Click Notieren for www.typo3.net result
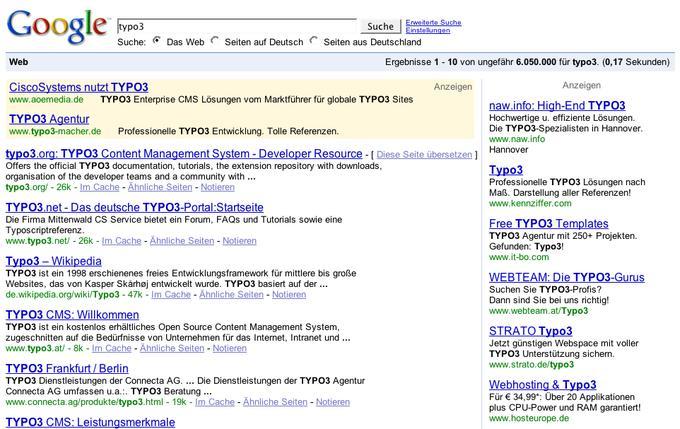The width and height of the screenshot is (680, 429). 239,241
